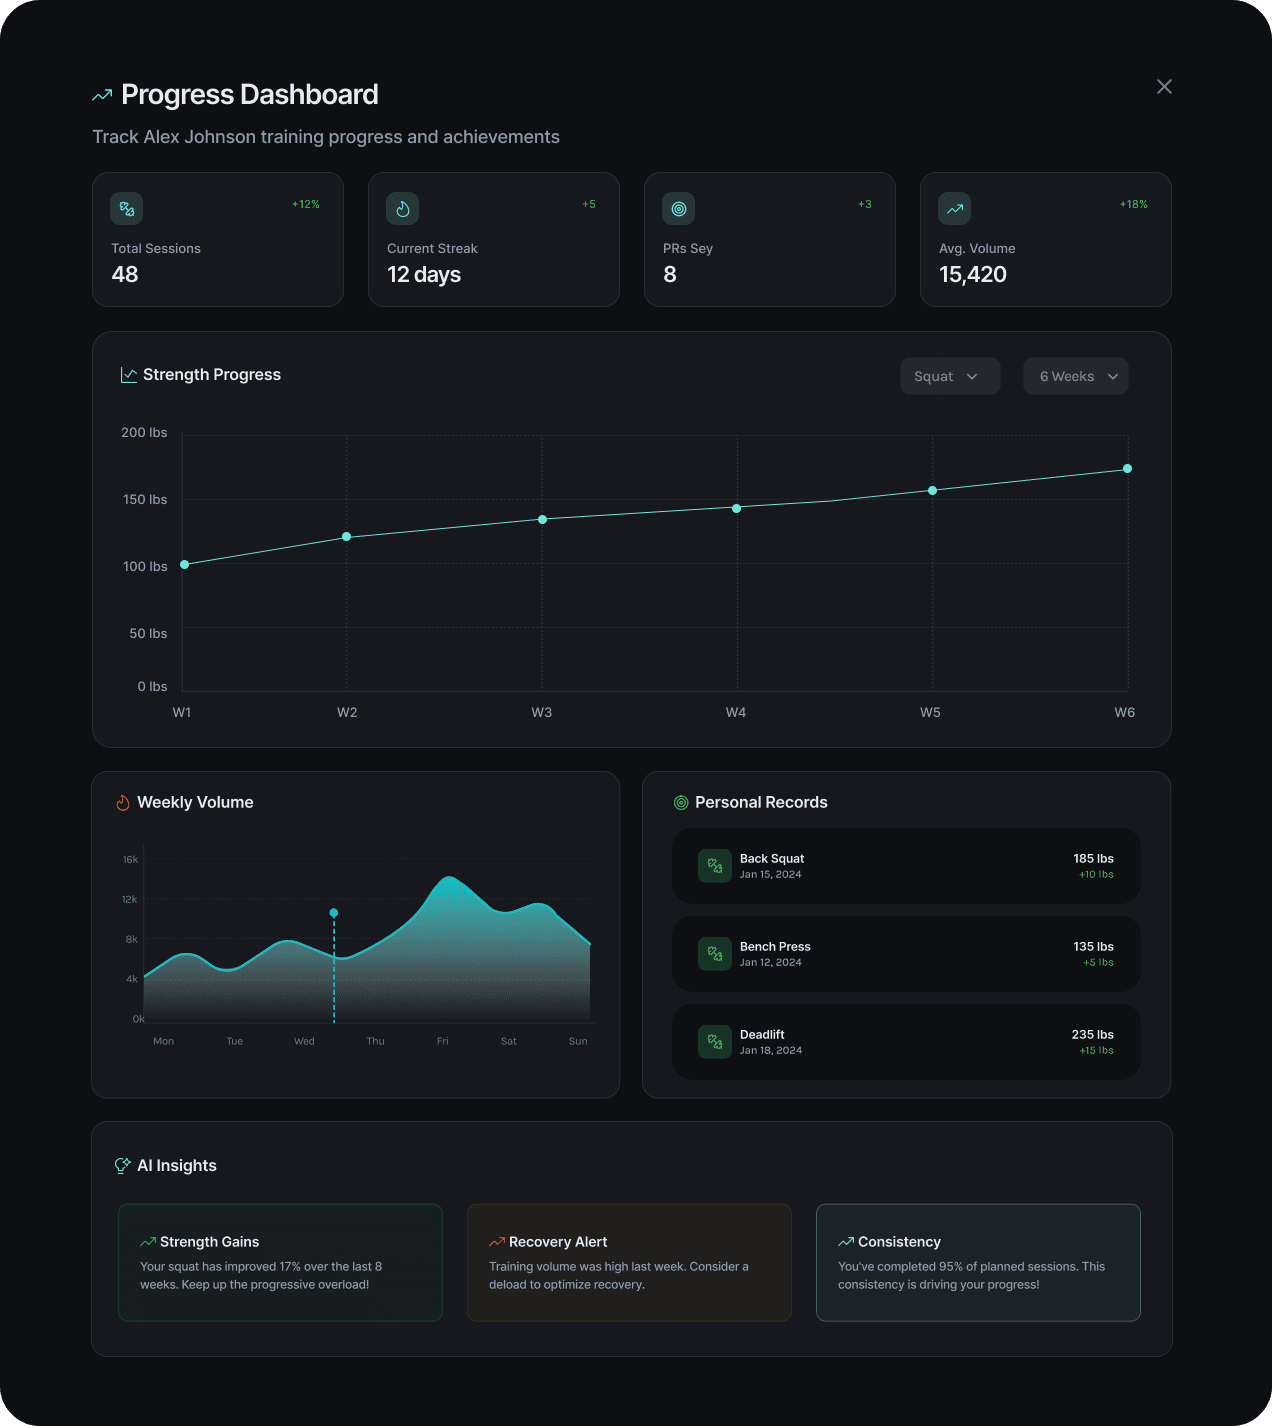Click the flame icon beside Weekly Volume
Image resolution: width=1272 pixels, height=1426 pixels.
[123, 803]
